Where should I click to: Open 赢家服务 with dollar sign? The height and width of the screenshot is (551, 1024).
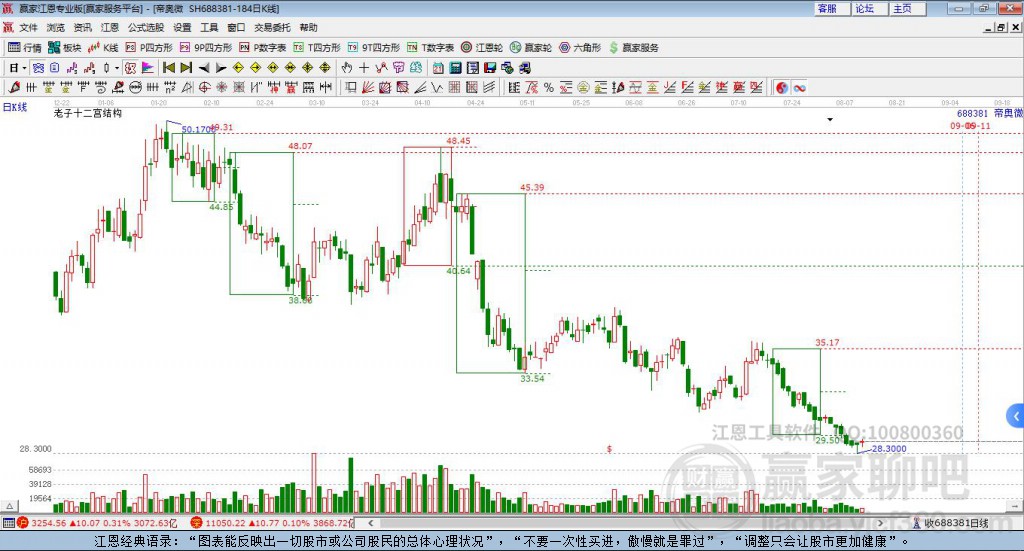click(x=634, y=48)
